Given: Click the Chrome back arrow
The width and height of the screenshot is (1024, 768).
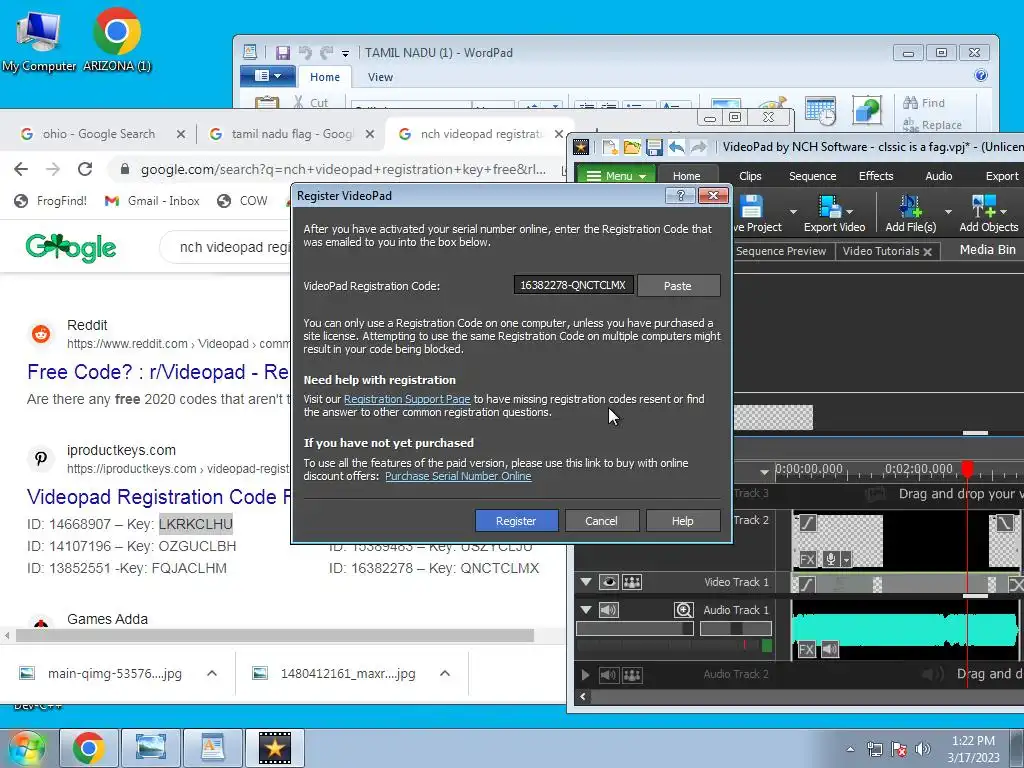Looking at the screenshot, I should tap(21, 169).
